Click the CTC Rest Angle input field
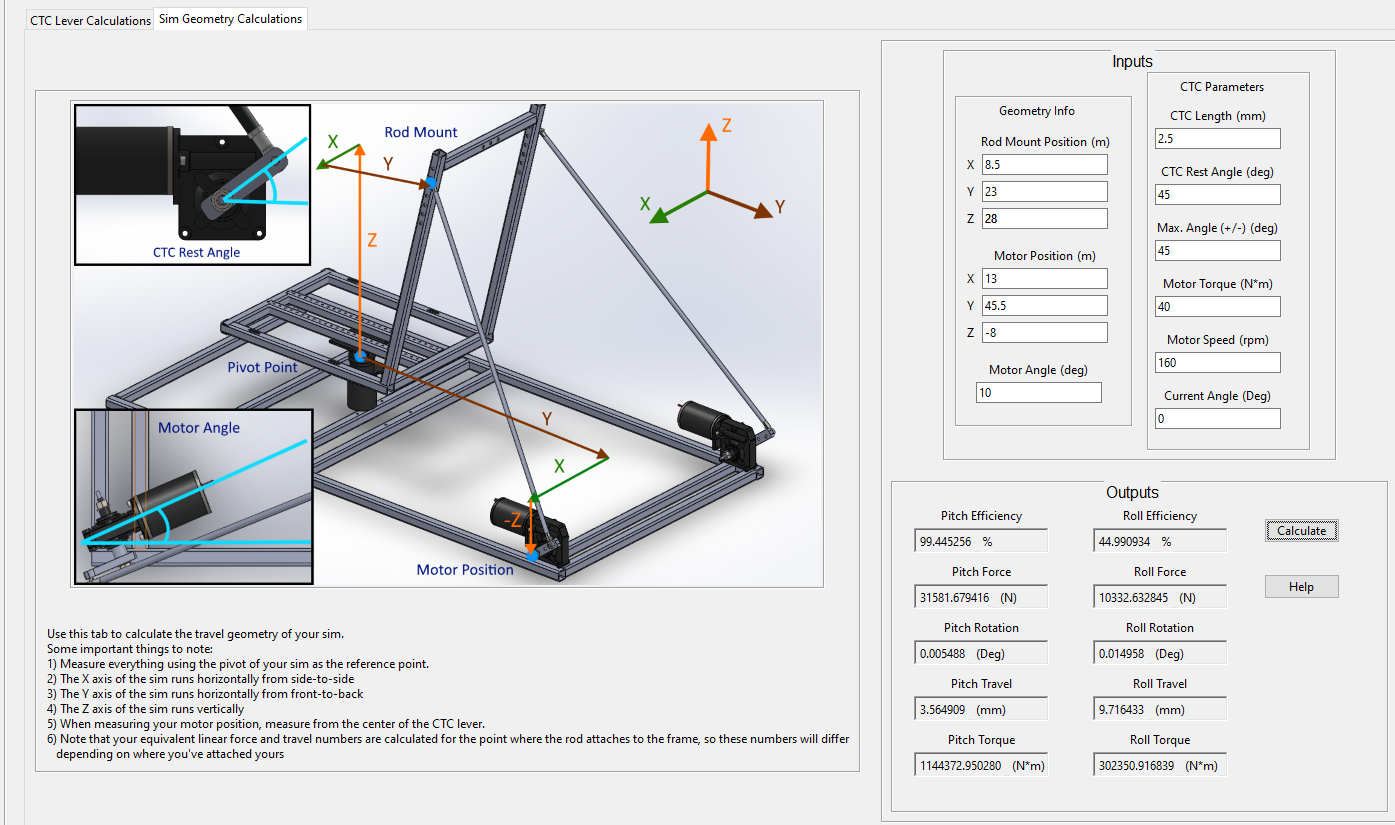The width and height of the screenshot is (1395, 825). click(x=1218, y=195)
